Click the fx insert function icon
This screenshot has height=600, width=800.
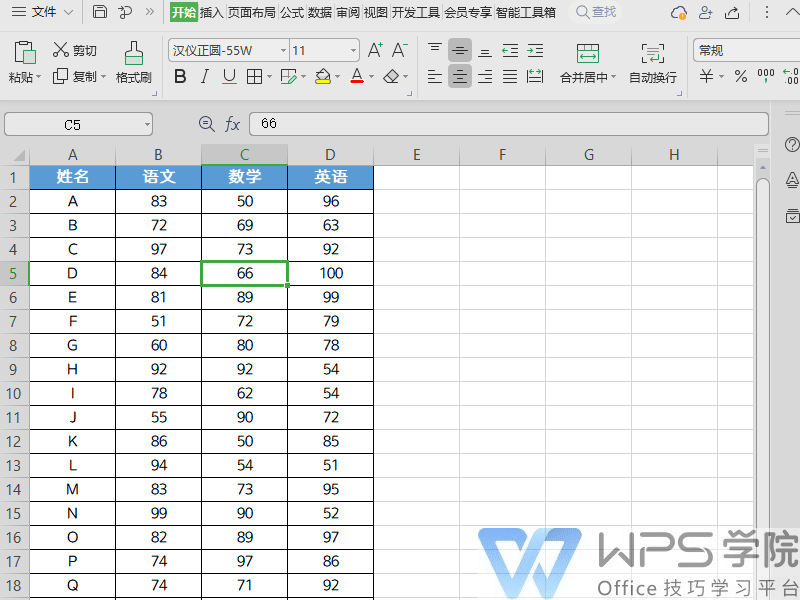coord(232,124)
